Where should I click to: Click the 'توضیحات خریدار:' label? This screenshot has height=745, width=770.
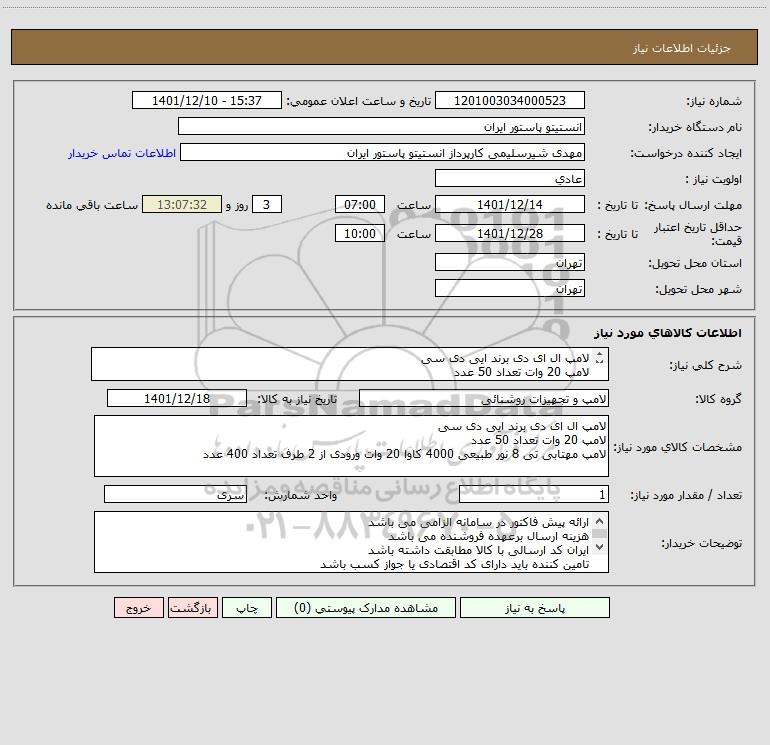pyautogui.click(x=702, y=543)
